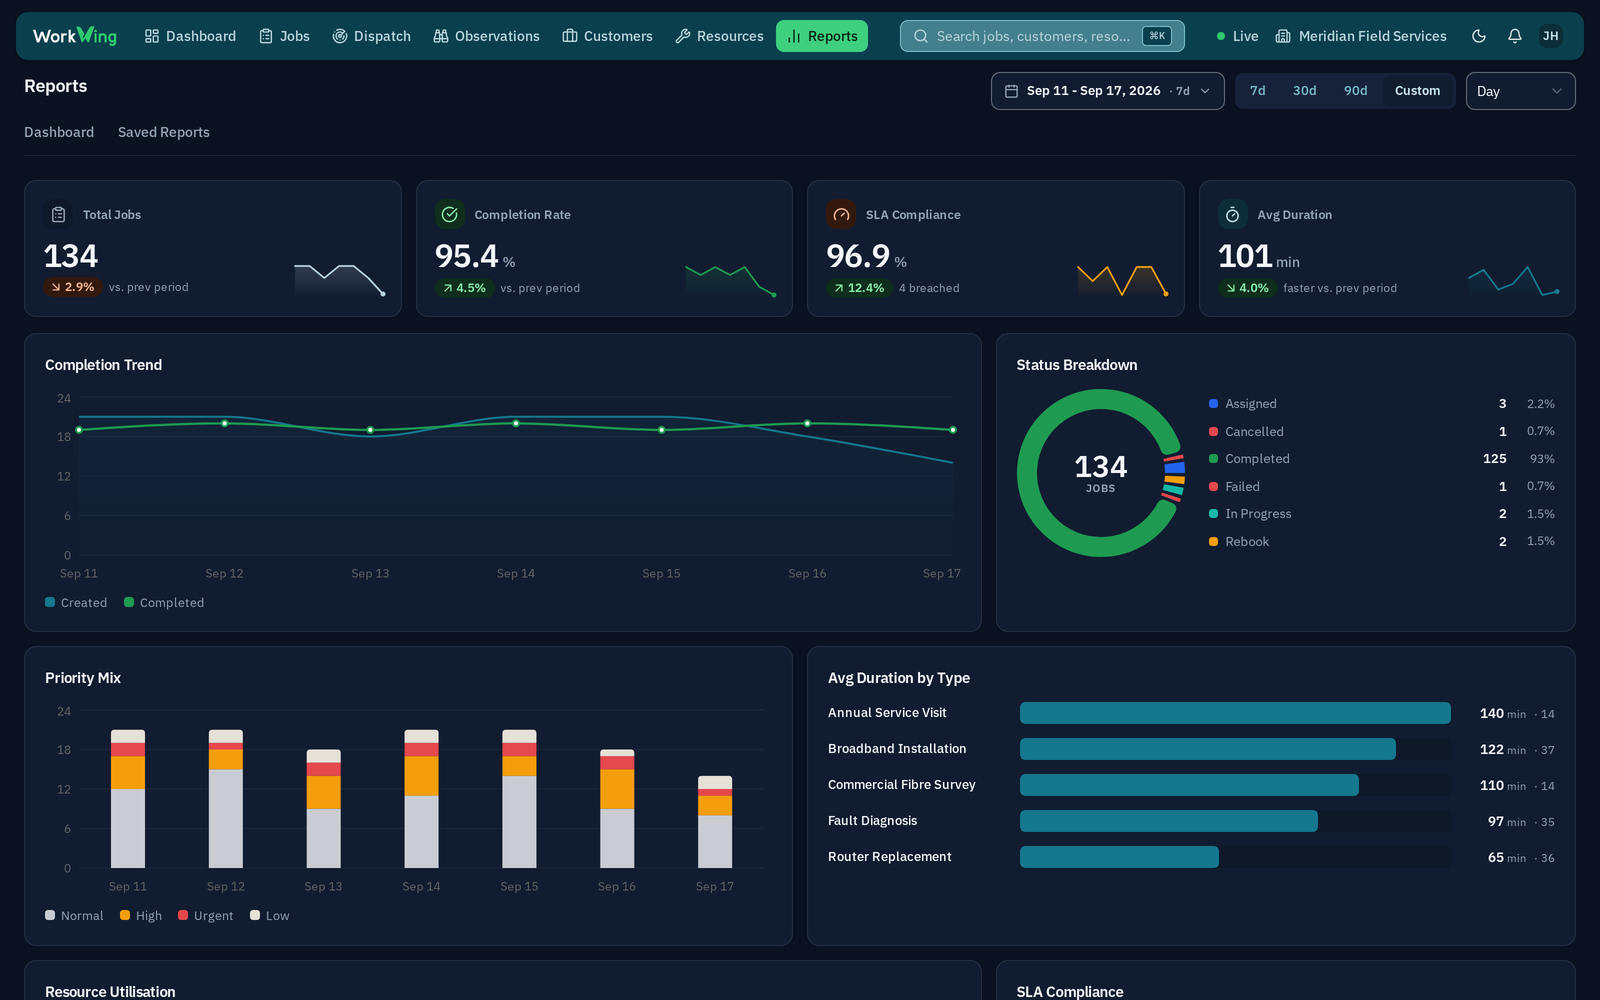Navigate to Customers

(607, 36)
